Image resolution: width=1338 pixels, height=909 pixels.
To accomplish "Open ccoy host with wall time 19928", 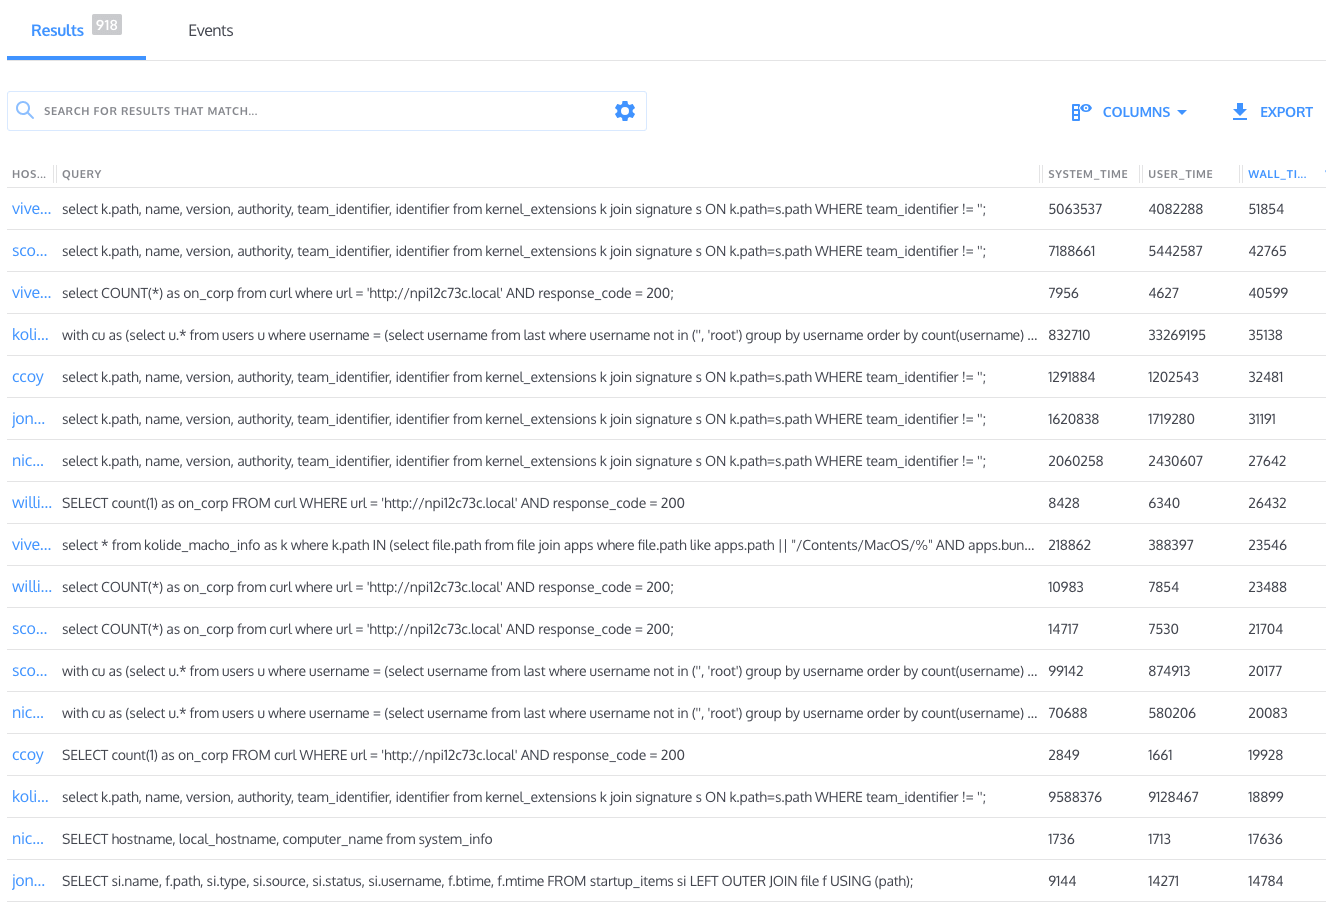I will [x=28, y=755].
